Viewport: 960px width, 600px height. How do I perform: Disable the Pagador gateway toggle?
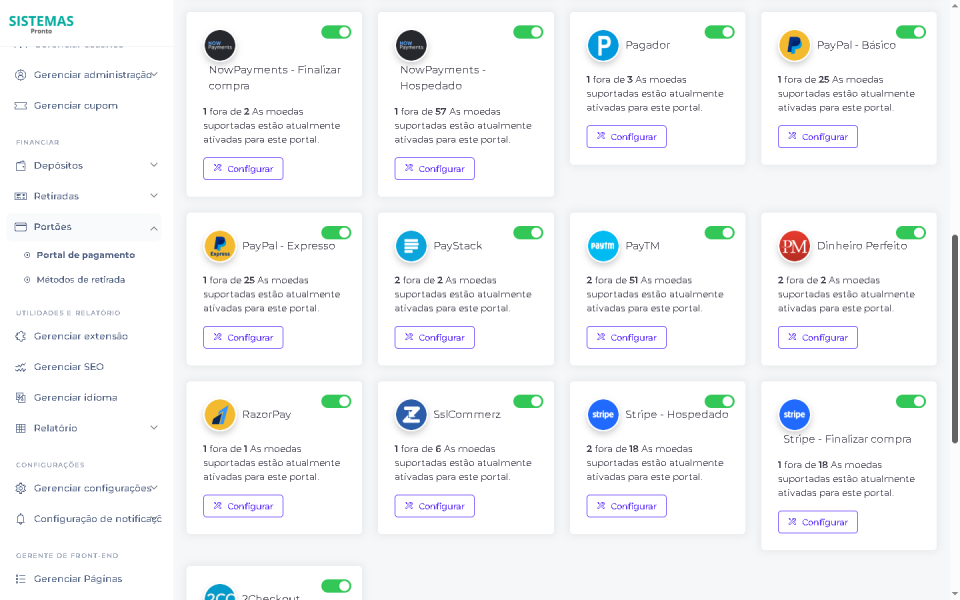[720, 32]
